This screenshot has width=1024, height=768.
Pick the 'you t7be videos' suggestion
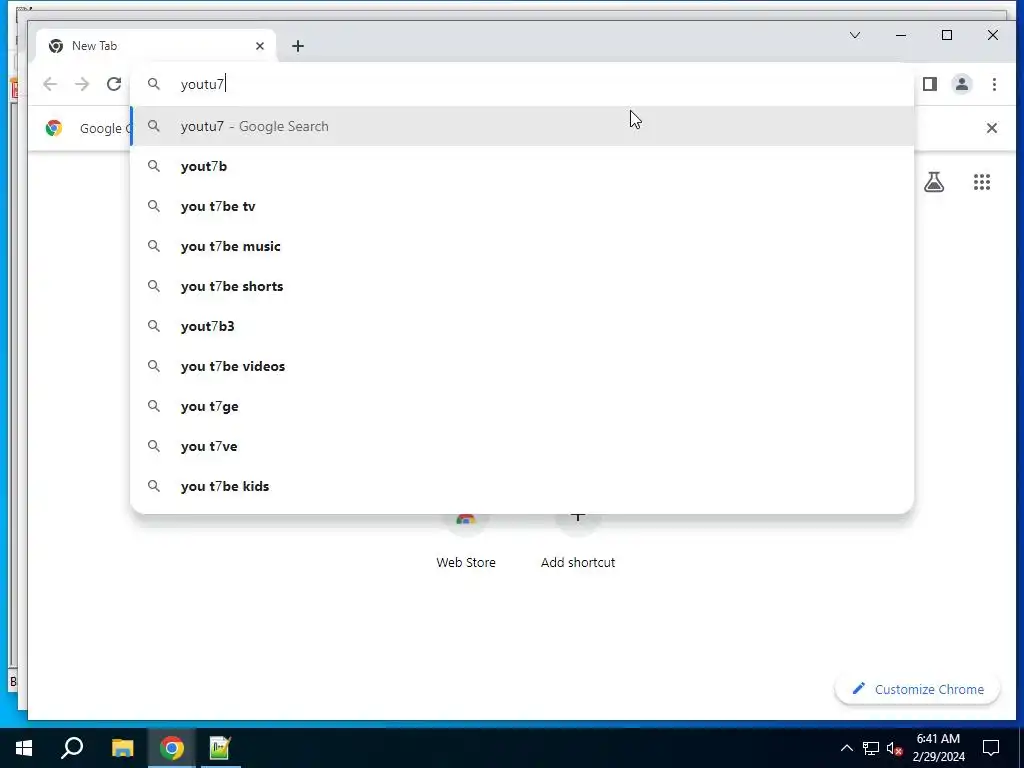(522, 366)
